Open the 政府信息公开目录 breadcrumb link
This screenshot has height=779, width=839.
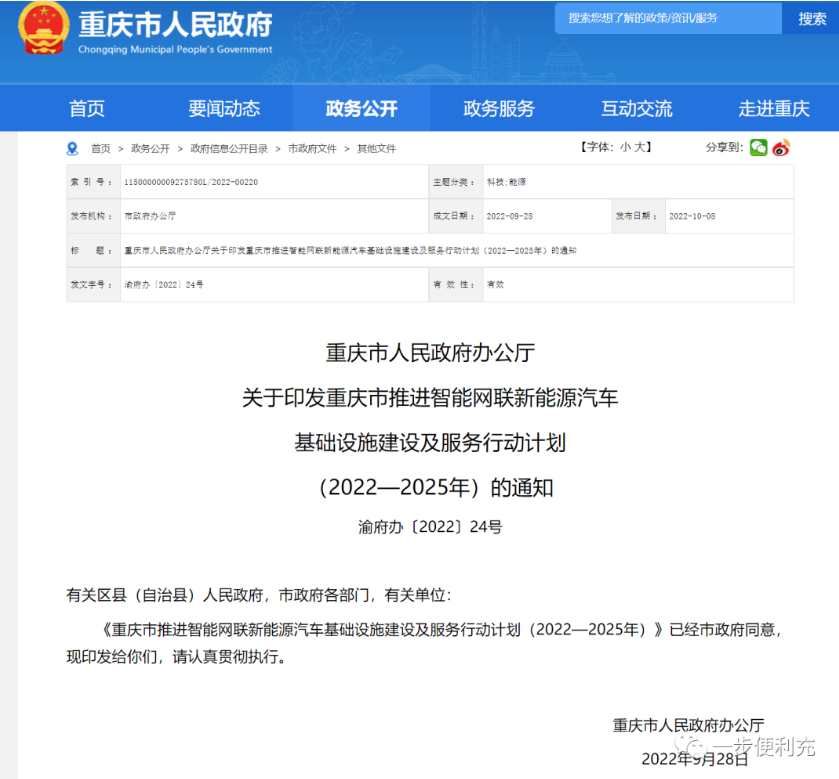point(229,148)
